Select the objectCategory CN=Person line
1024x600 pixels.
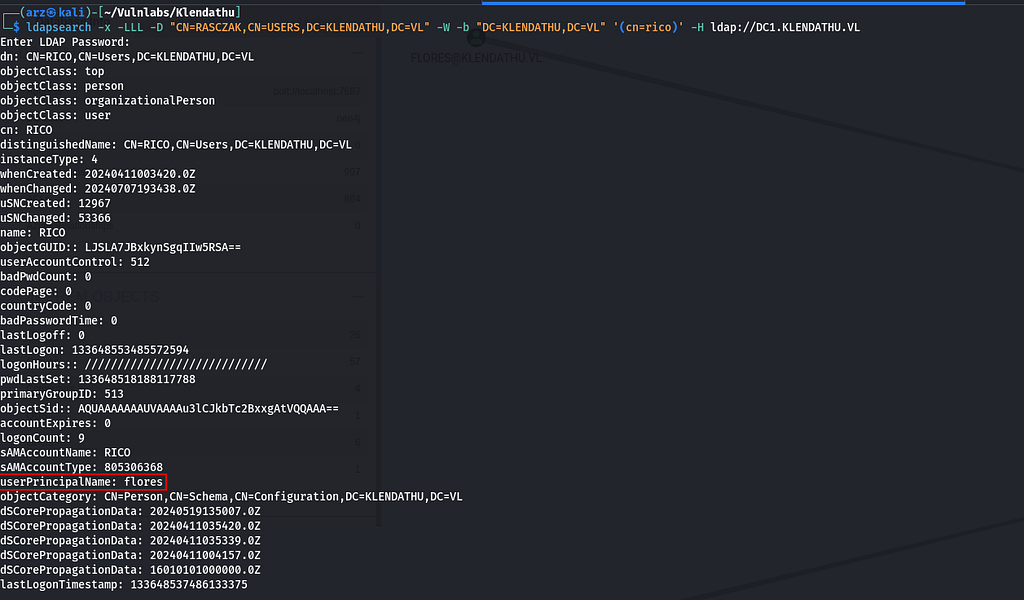(231, 497)
